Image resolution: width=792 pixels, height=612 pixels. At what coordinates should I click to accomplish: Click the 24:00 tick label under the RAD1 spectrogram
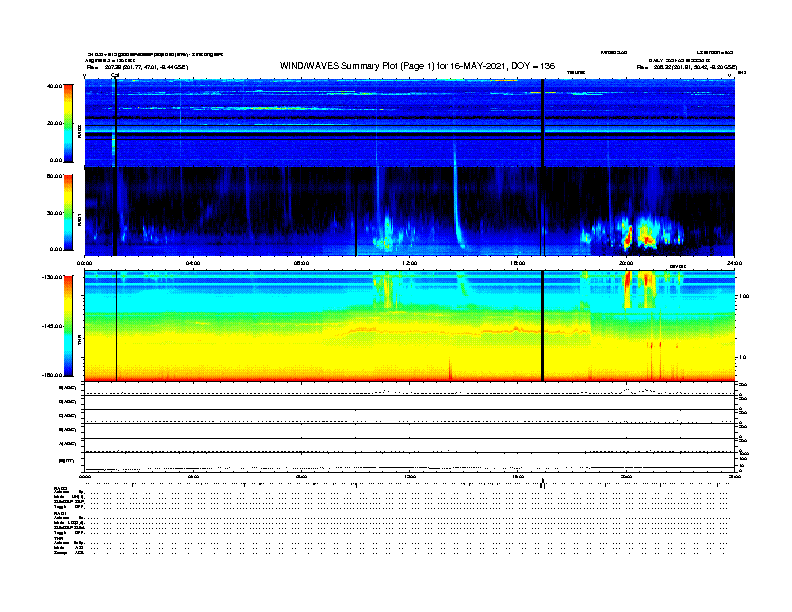[x=734, y=263]
